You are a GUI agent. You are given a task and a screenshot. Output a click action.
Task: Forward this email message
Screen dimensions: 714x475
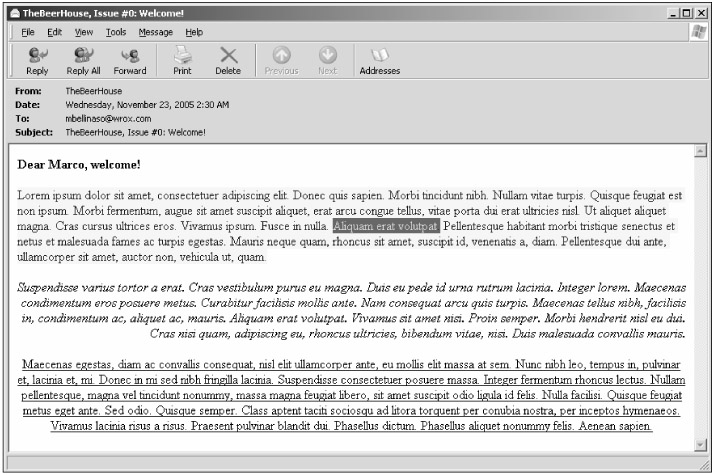[x=129, y=60]
